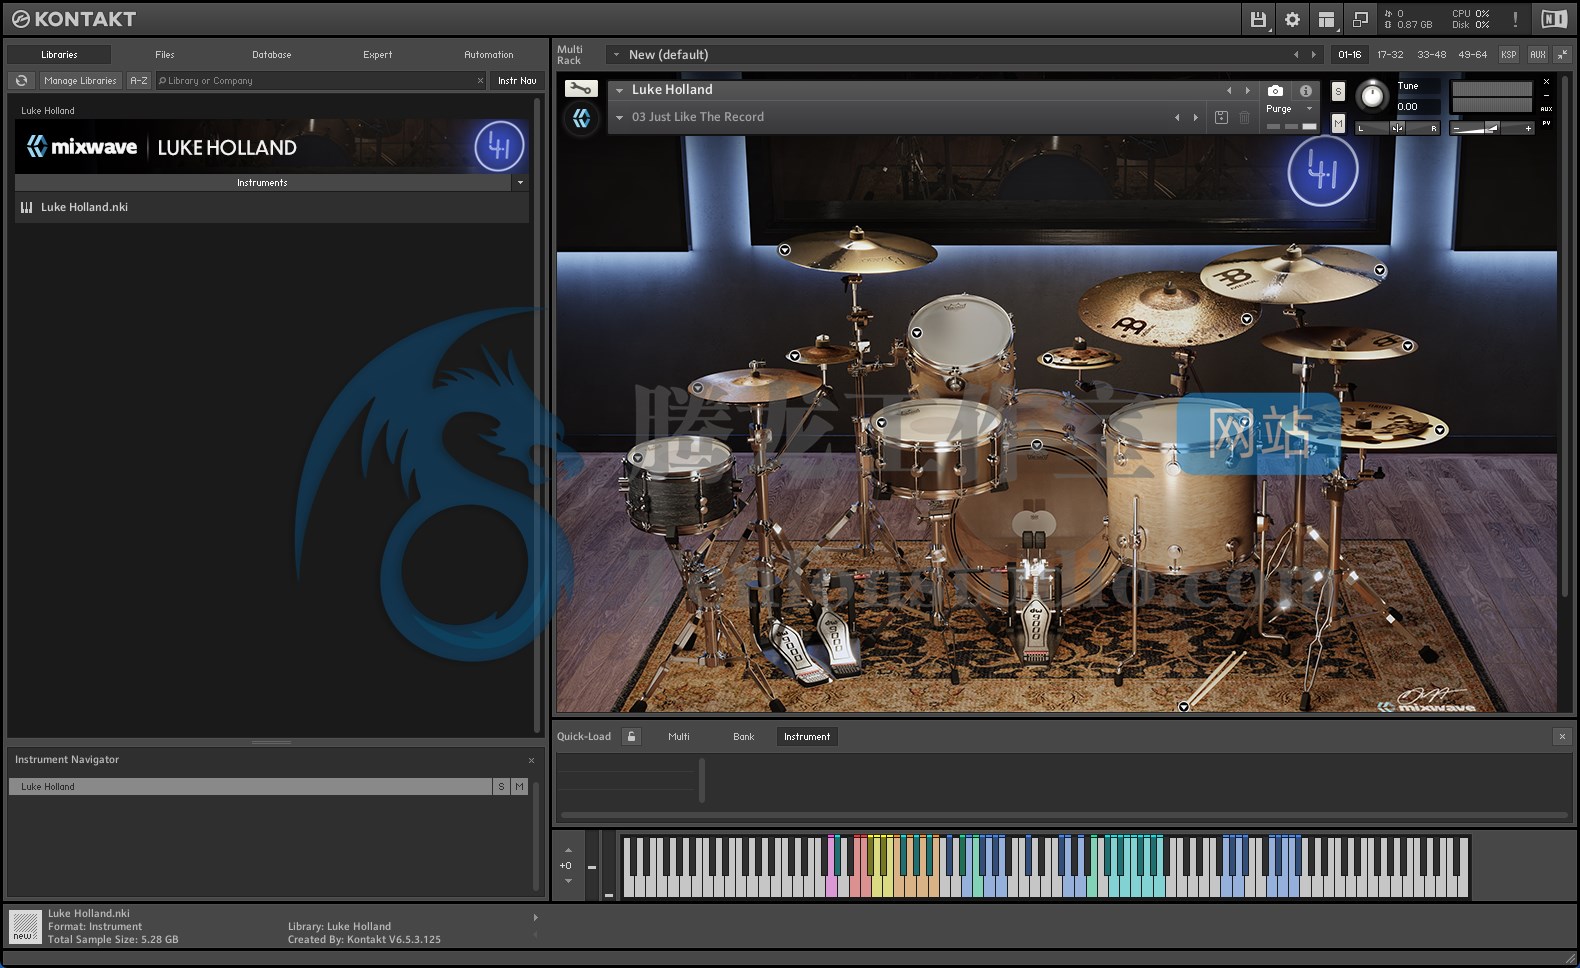Select next instrument arrow beside Luke Holland
The image size is (1580, 968).
tap(1247, 90)
